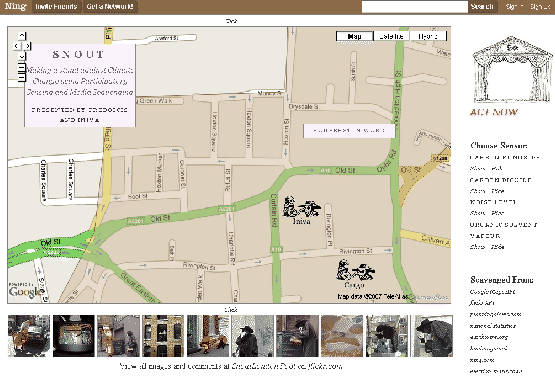Open the brown patterned close-up thumbnail

[x=342, y=336]
